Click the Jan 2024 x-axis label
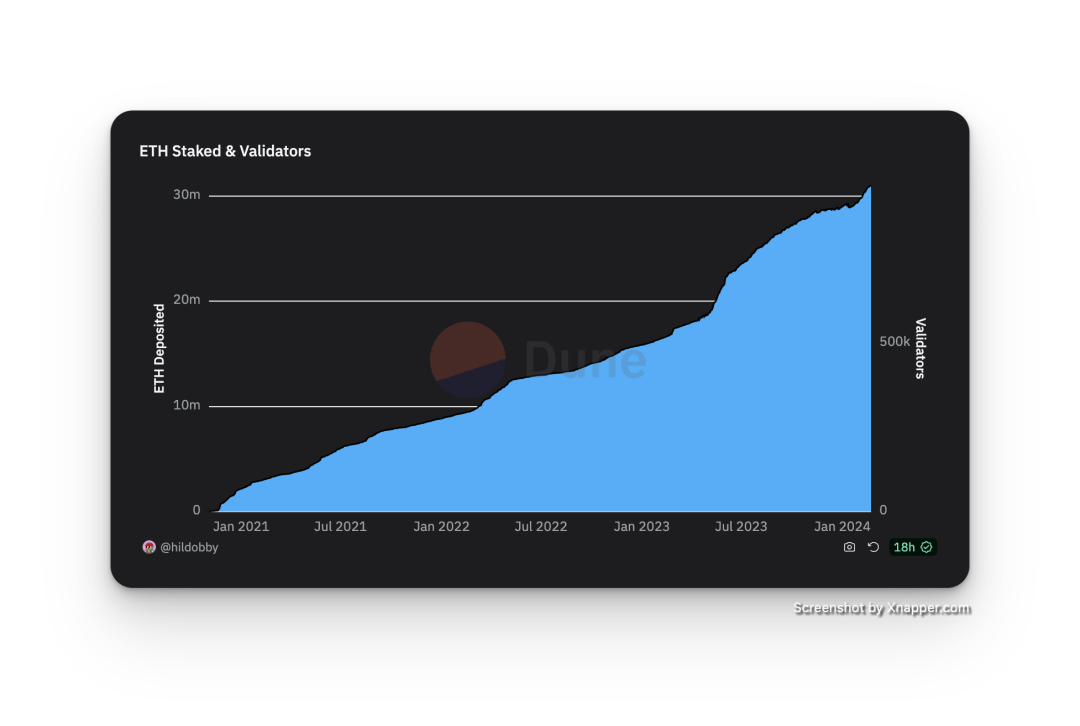The width and height of the screenshot is (1080, 726). point(842,526)
